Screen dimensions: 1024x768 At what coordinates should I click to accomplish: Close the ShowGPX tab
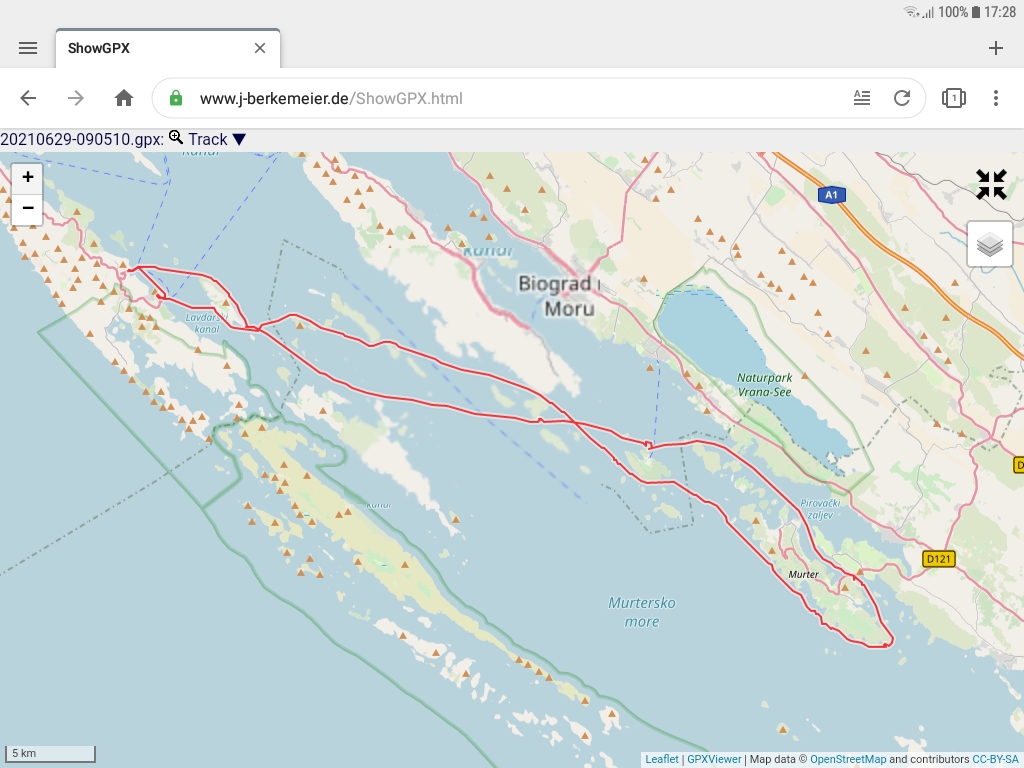260,48
